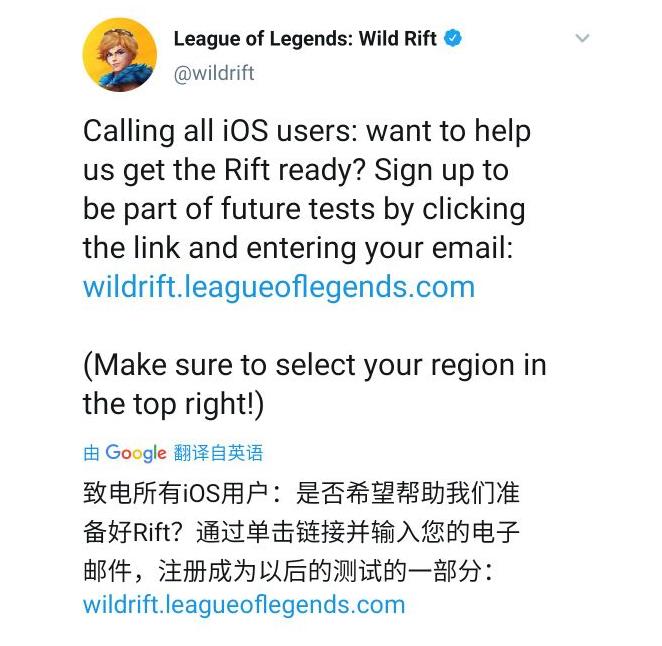
Task: Click the 由 character before Google
Action: (x=91, y=453)
